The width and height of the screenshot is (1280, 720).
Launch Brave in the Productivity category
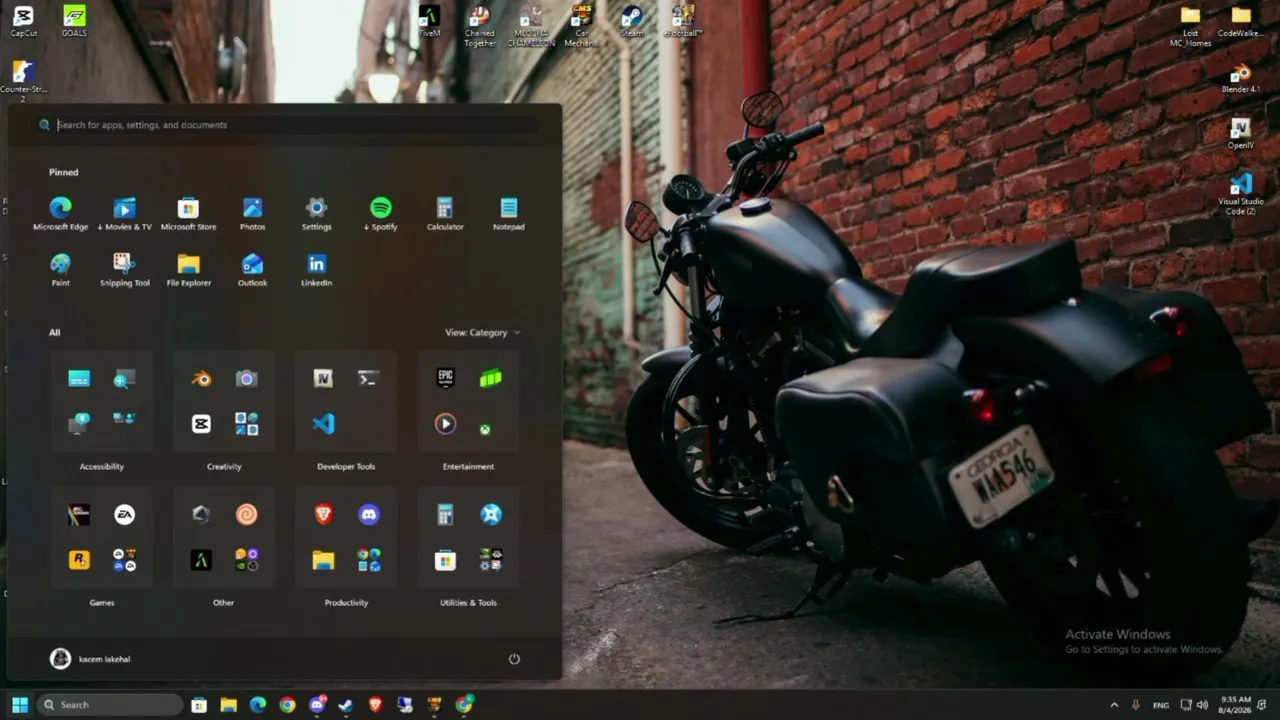tap(323, 514)
